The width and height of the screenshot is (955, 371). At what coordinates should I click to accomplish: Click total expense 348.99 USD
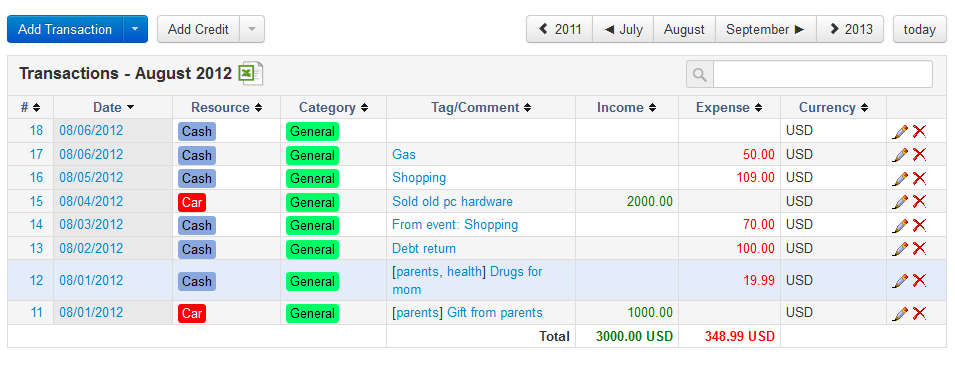tap(739, 336)
